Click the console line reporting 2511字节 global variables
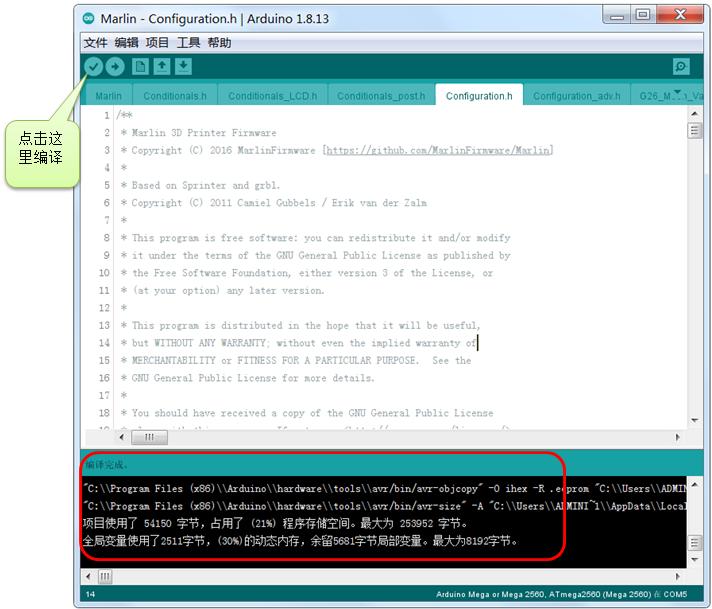712x609 pixels. (300, 540)
